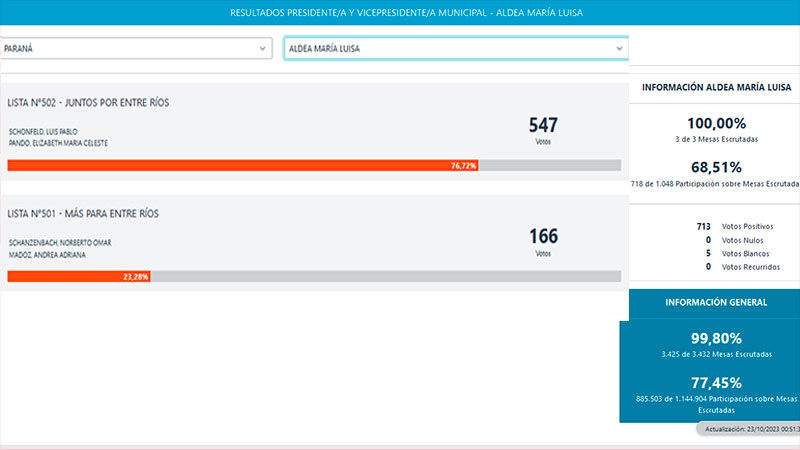Click the 547 votes count

[x=543, y=125]
